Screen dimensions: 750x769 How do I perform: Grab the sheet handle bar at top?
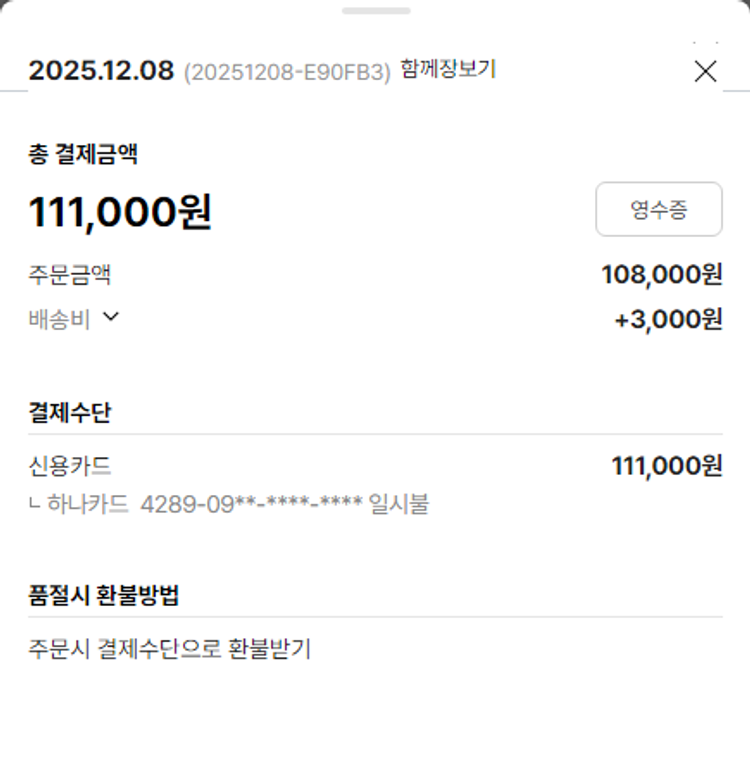(x=375, y=11)
